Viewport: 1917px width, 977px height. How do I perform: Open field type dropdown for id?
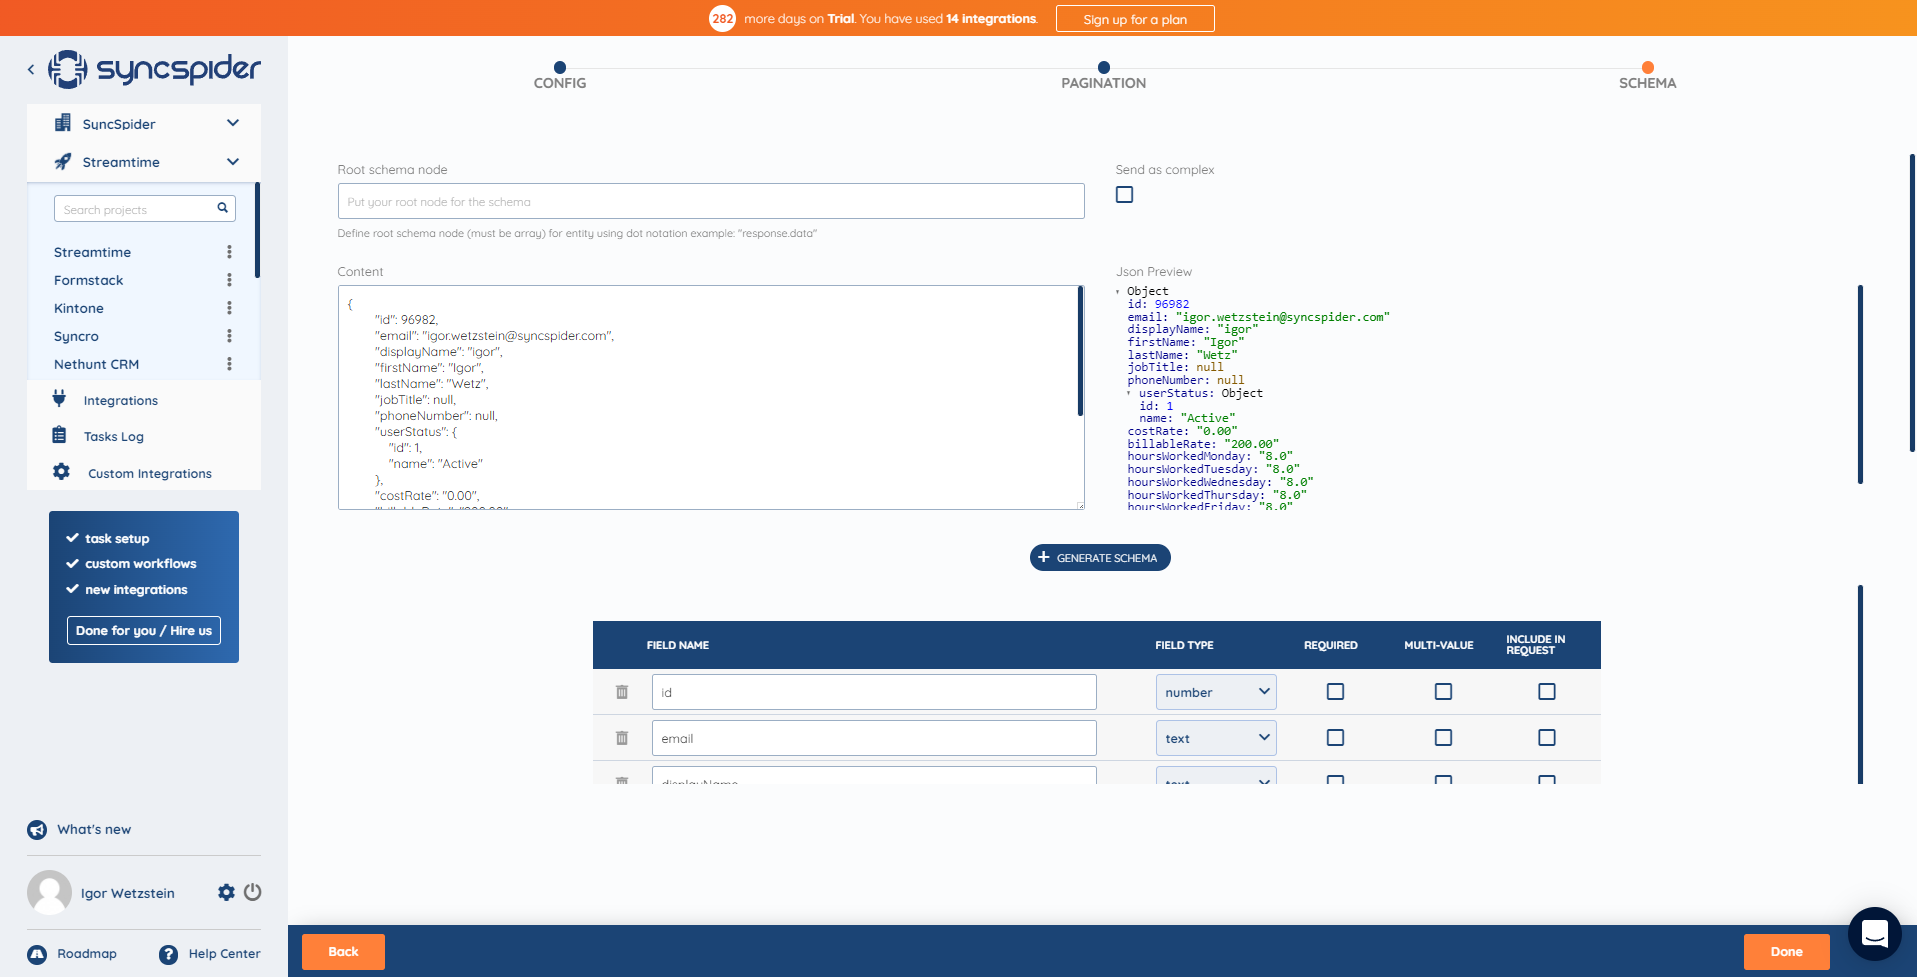[1216, 692]
